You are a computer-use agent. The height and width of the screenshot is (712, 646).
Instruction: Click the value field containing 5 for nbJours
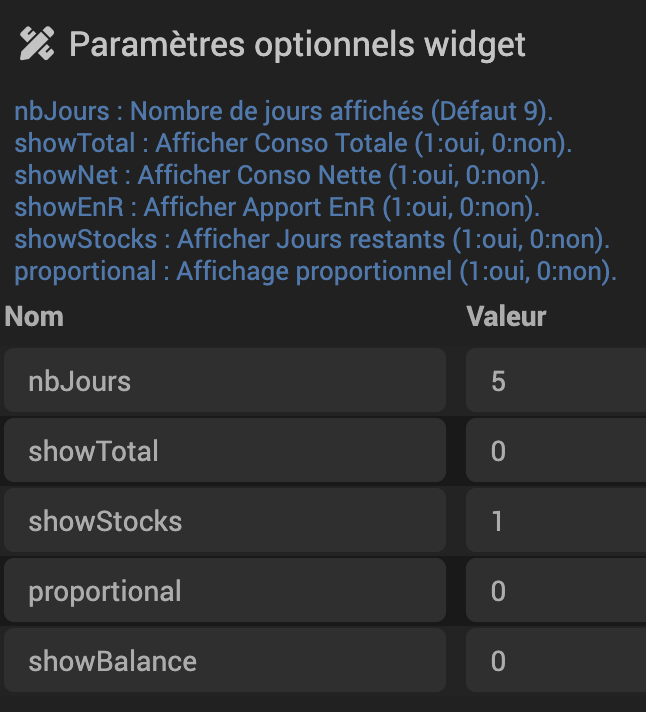pyautogui.click(x=555, y=381)
